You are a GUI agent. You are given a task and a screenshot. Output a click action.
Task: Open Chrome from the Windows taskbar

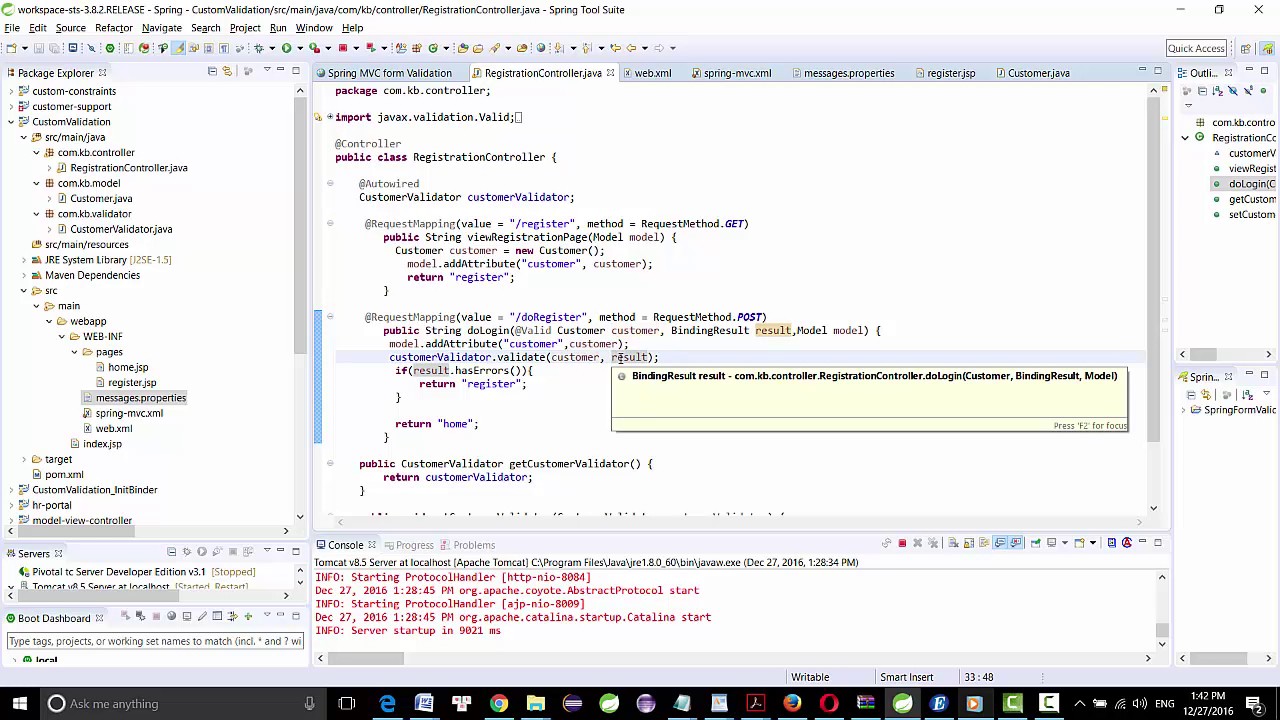pos(498,704)
